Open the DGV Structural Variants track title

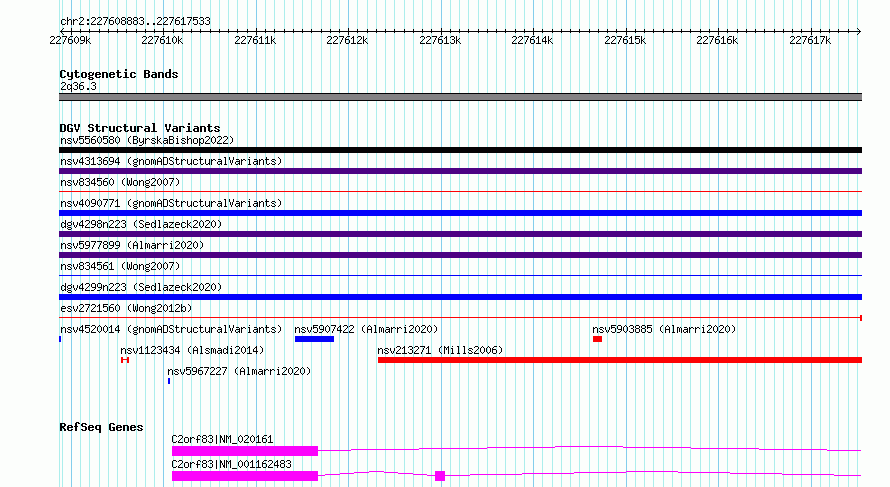pos(140,128)
